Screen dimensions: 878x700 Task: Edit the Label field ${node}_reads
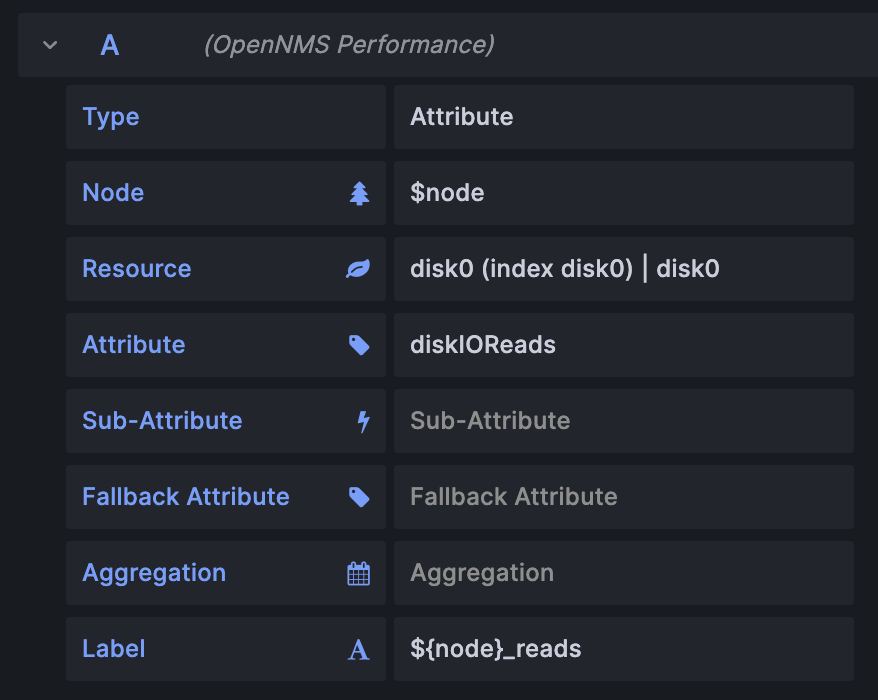coord(624,648)
